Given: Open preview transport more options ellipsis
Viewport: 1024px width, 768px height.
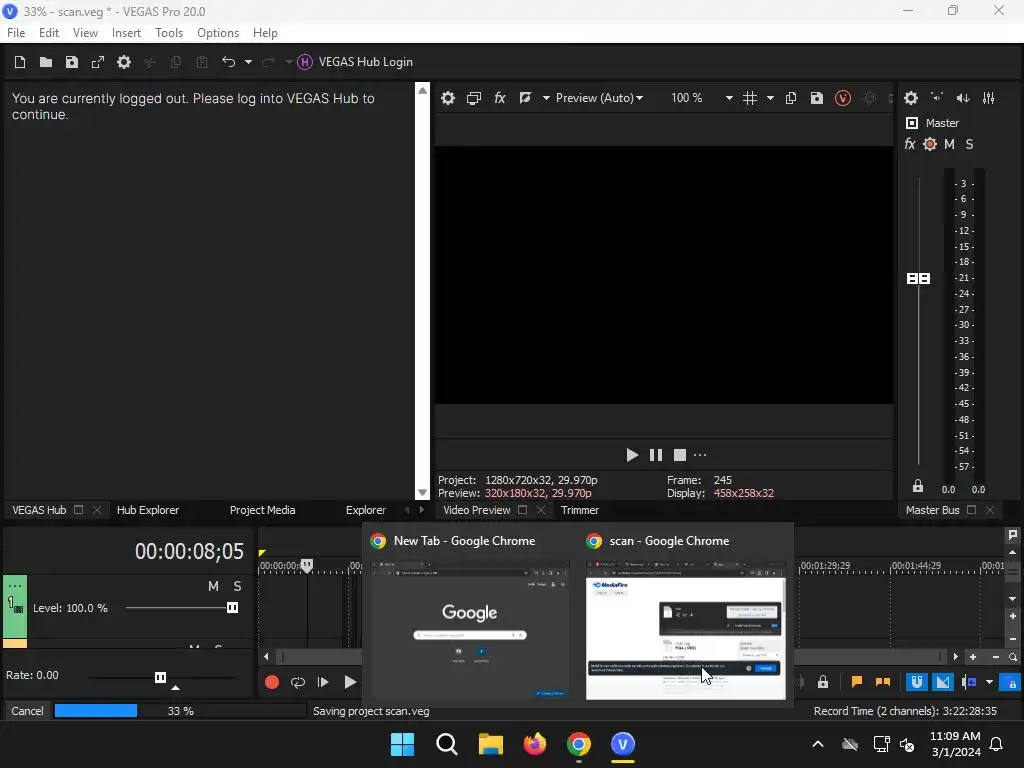Looking at the screenshot, I should [x=700, y=455].
